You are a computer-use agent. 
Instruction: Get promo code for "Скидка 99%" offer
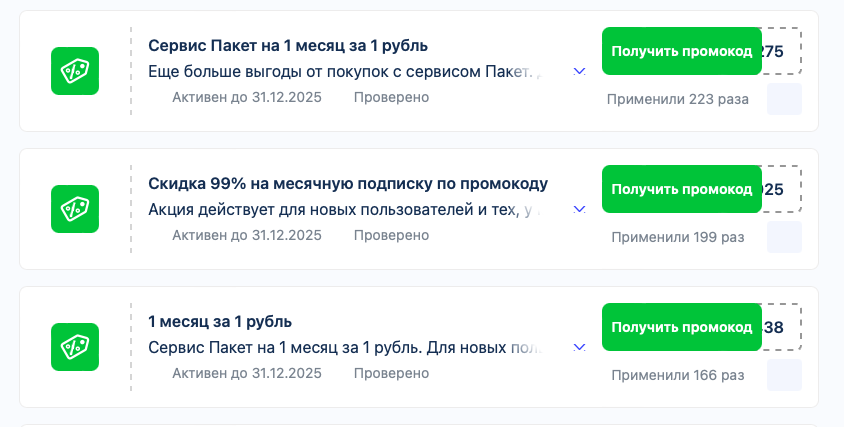[x=681, y=189]
